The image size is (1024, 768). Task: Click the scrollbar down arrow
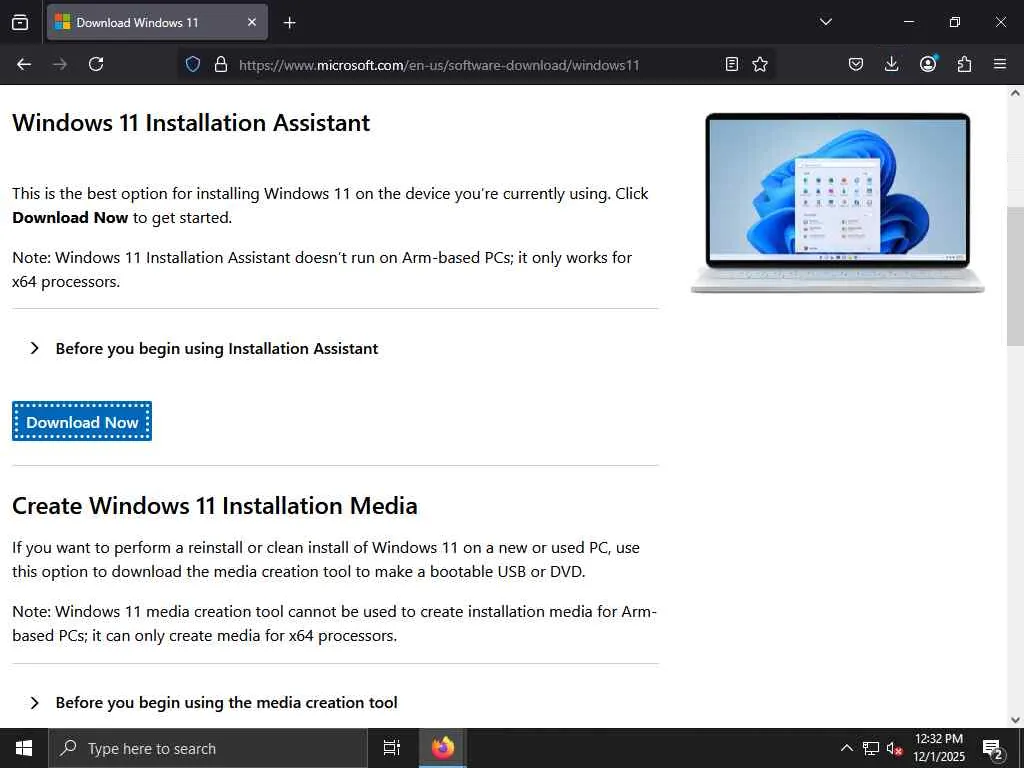[x=1015, y=720]
